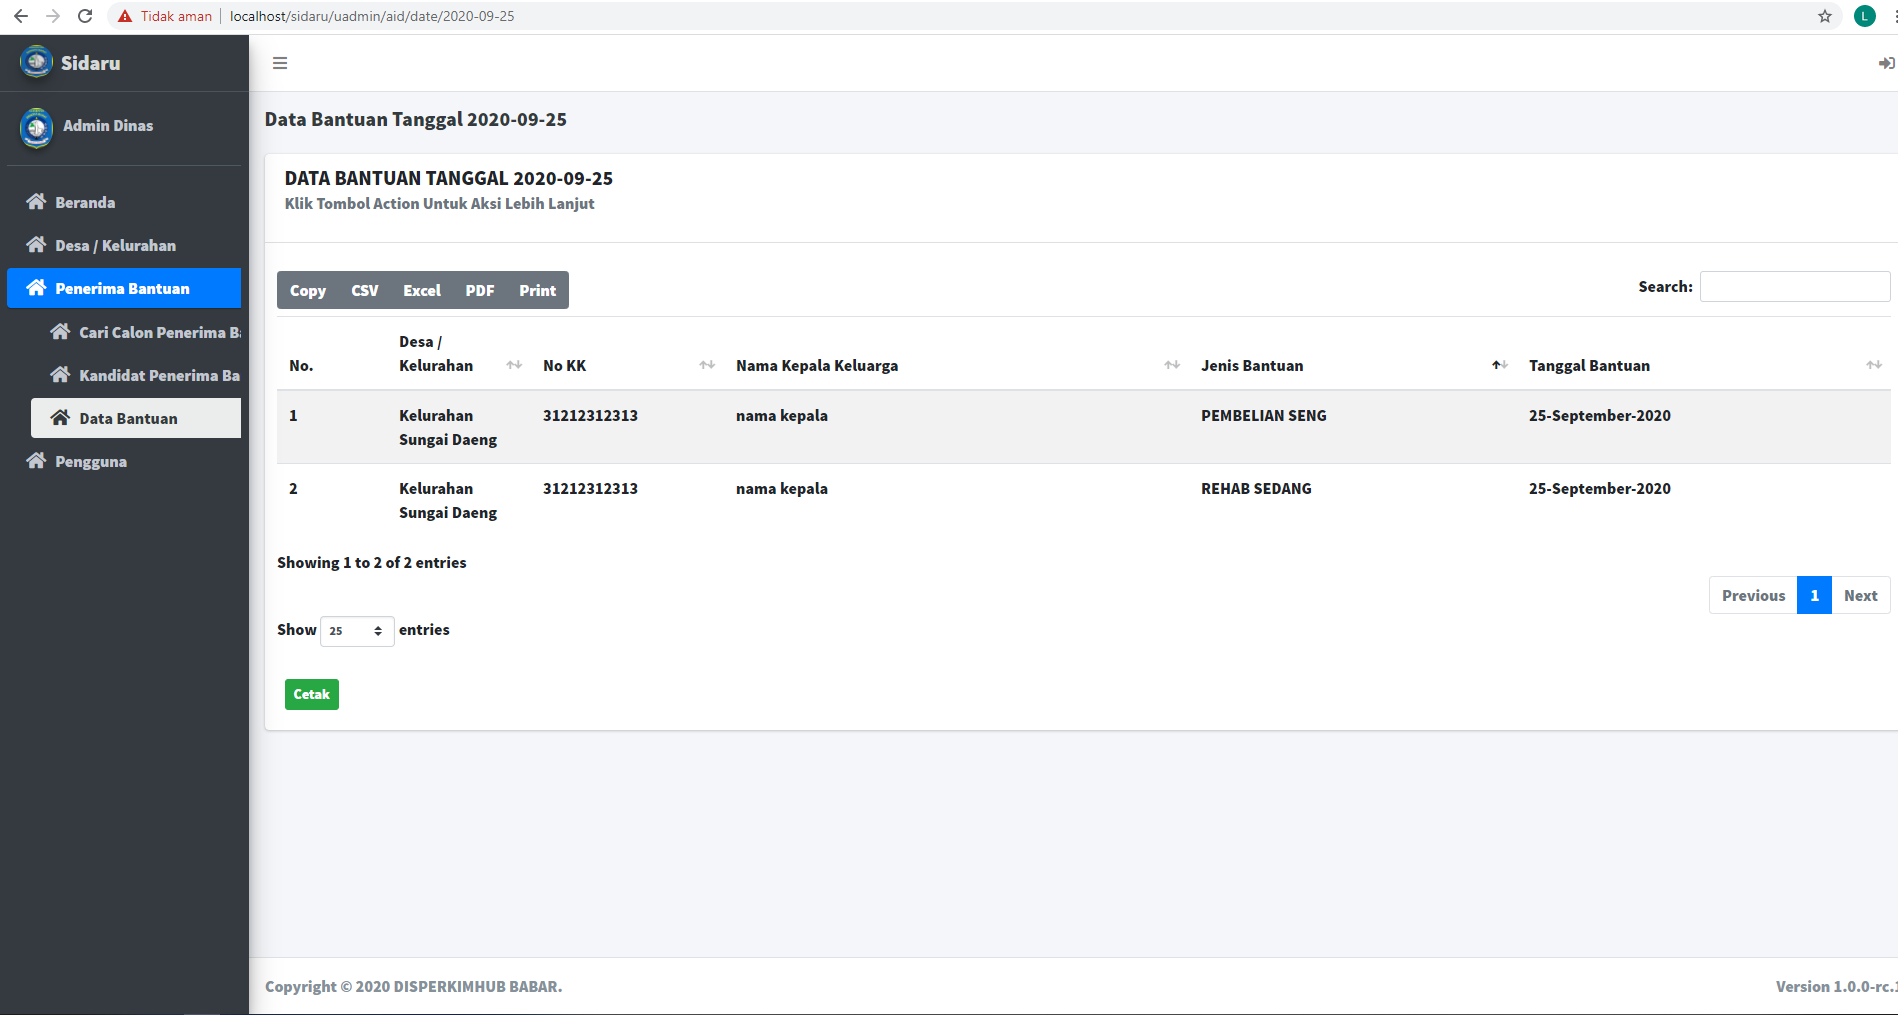Click the Search input field
This screenshot has height=1015, width=1898.
pyautogui.click(x=1794, y=287)
